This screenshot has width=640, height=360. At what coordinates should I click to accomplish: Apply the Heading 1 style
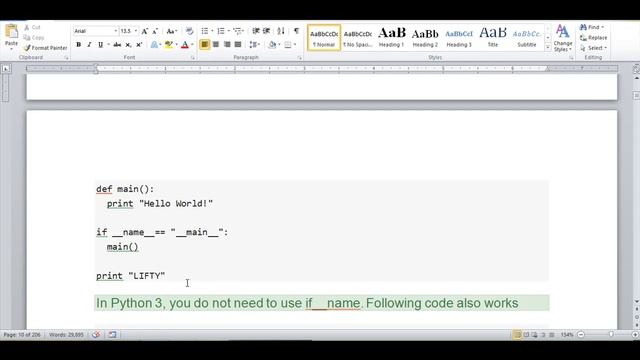click(x=391, y=38)
